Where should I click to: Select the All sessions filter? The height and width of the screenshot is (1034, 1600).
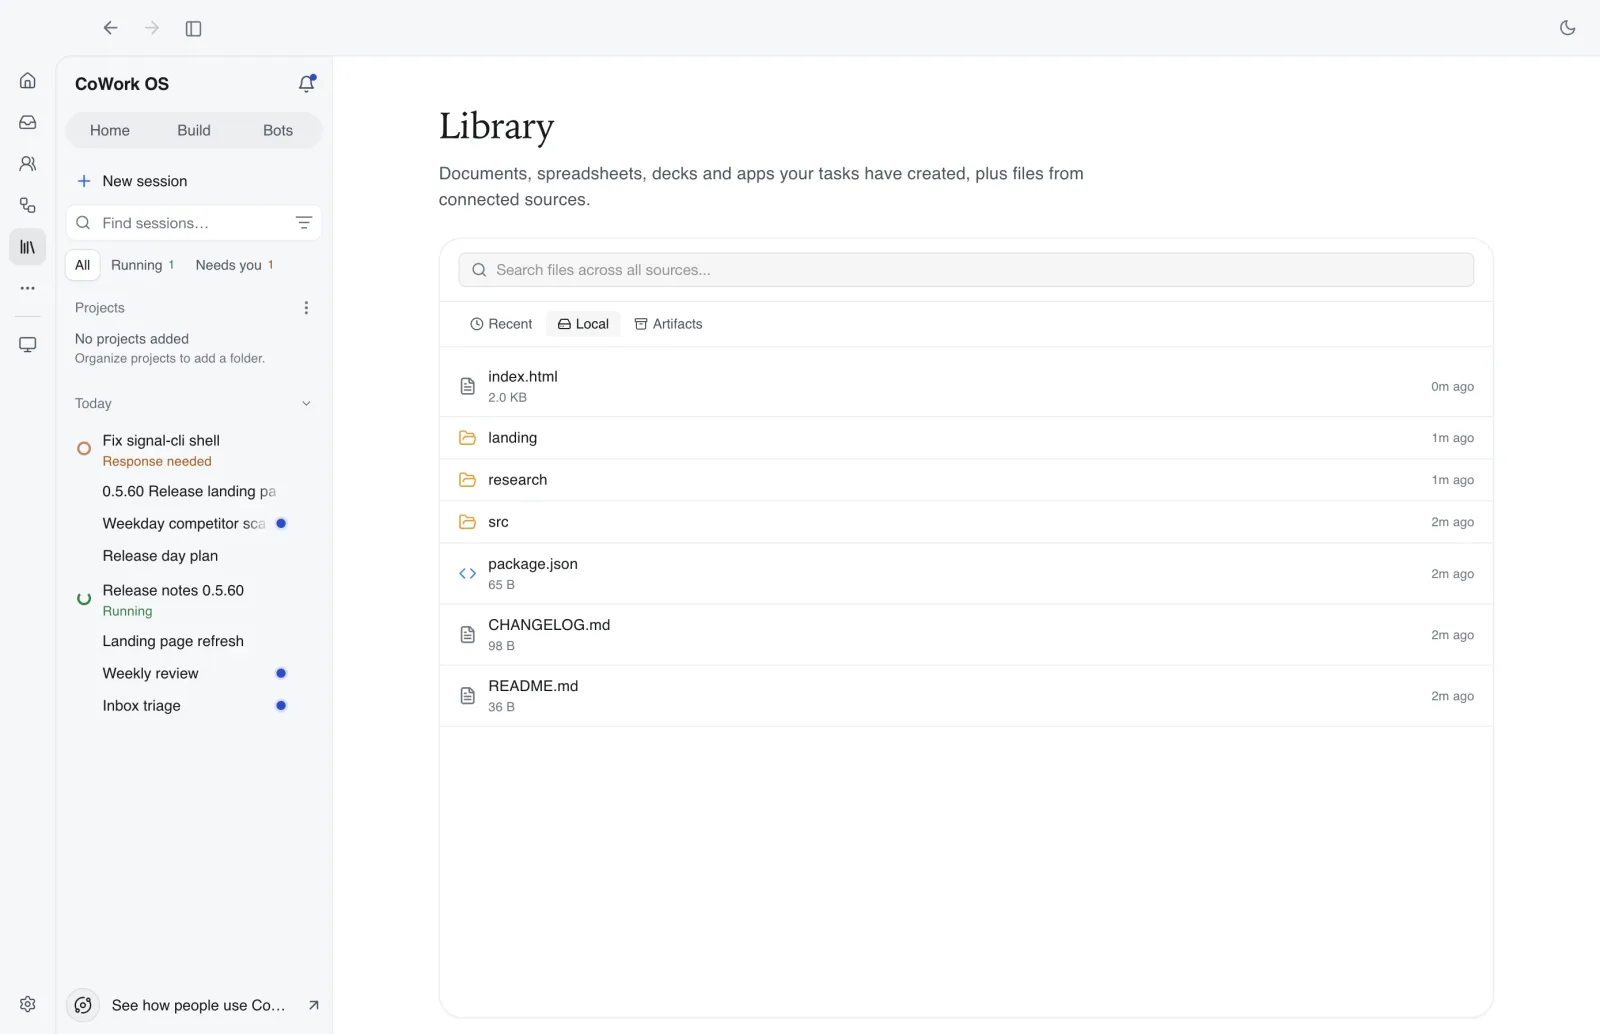point(83,265)
